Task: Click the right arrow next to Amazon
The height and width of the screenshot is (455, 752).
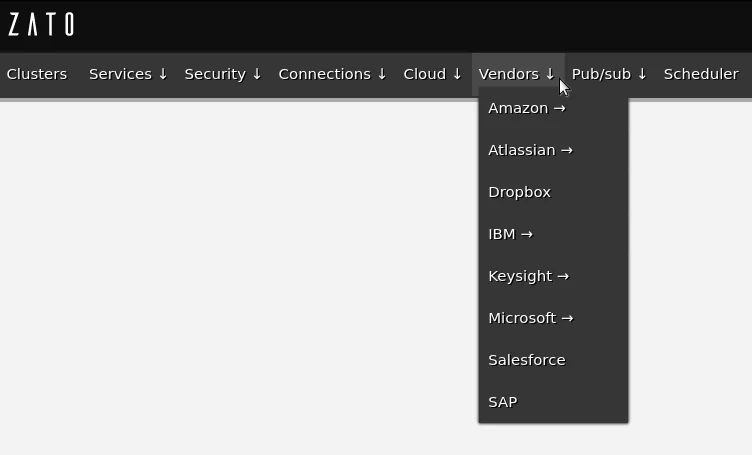Action: 559,108
